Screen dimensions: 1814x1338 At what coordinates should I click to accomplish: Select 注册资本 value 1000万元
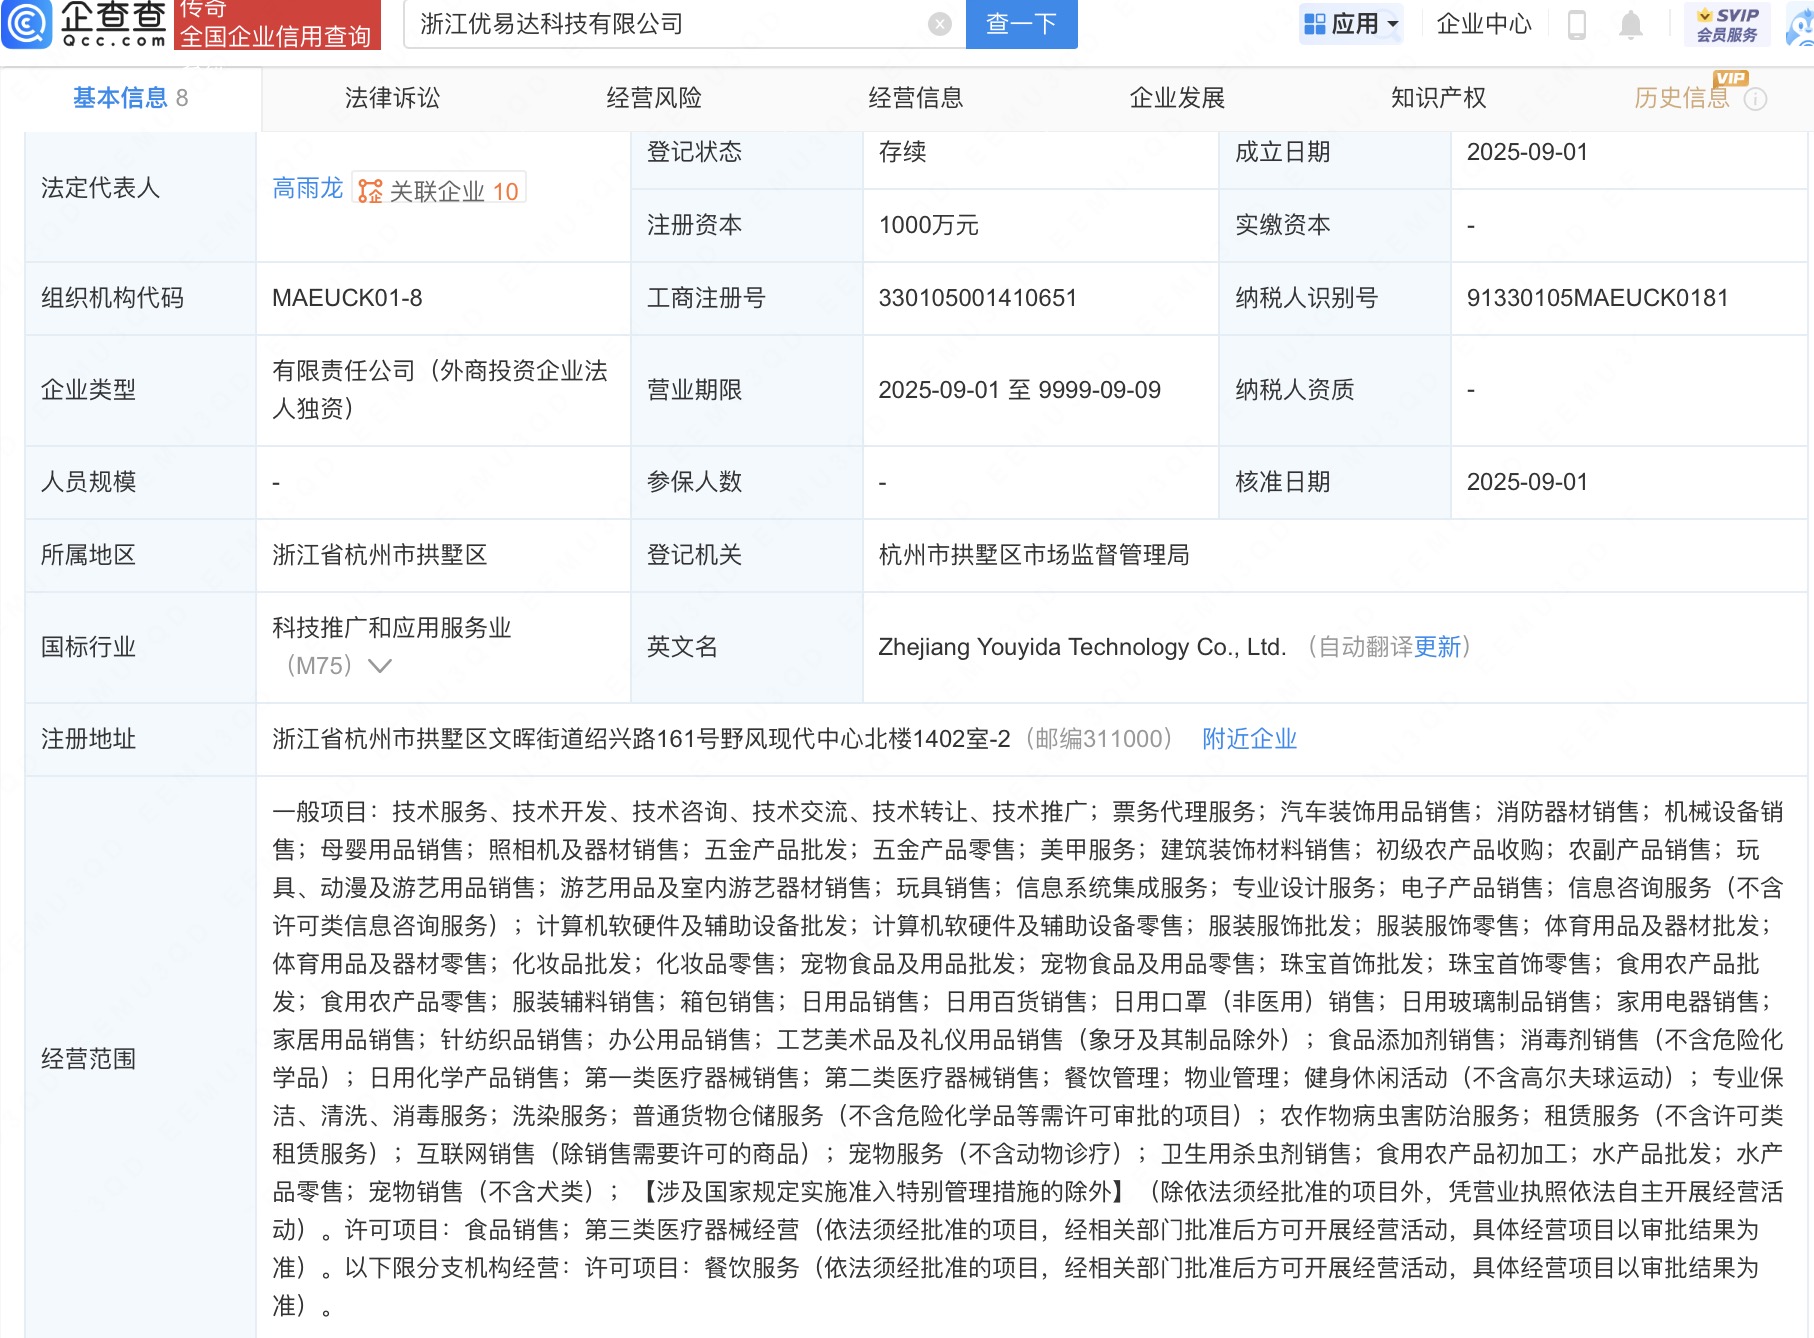point(928,225)
